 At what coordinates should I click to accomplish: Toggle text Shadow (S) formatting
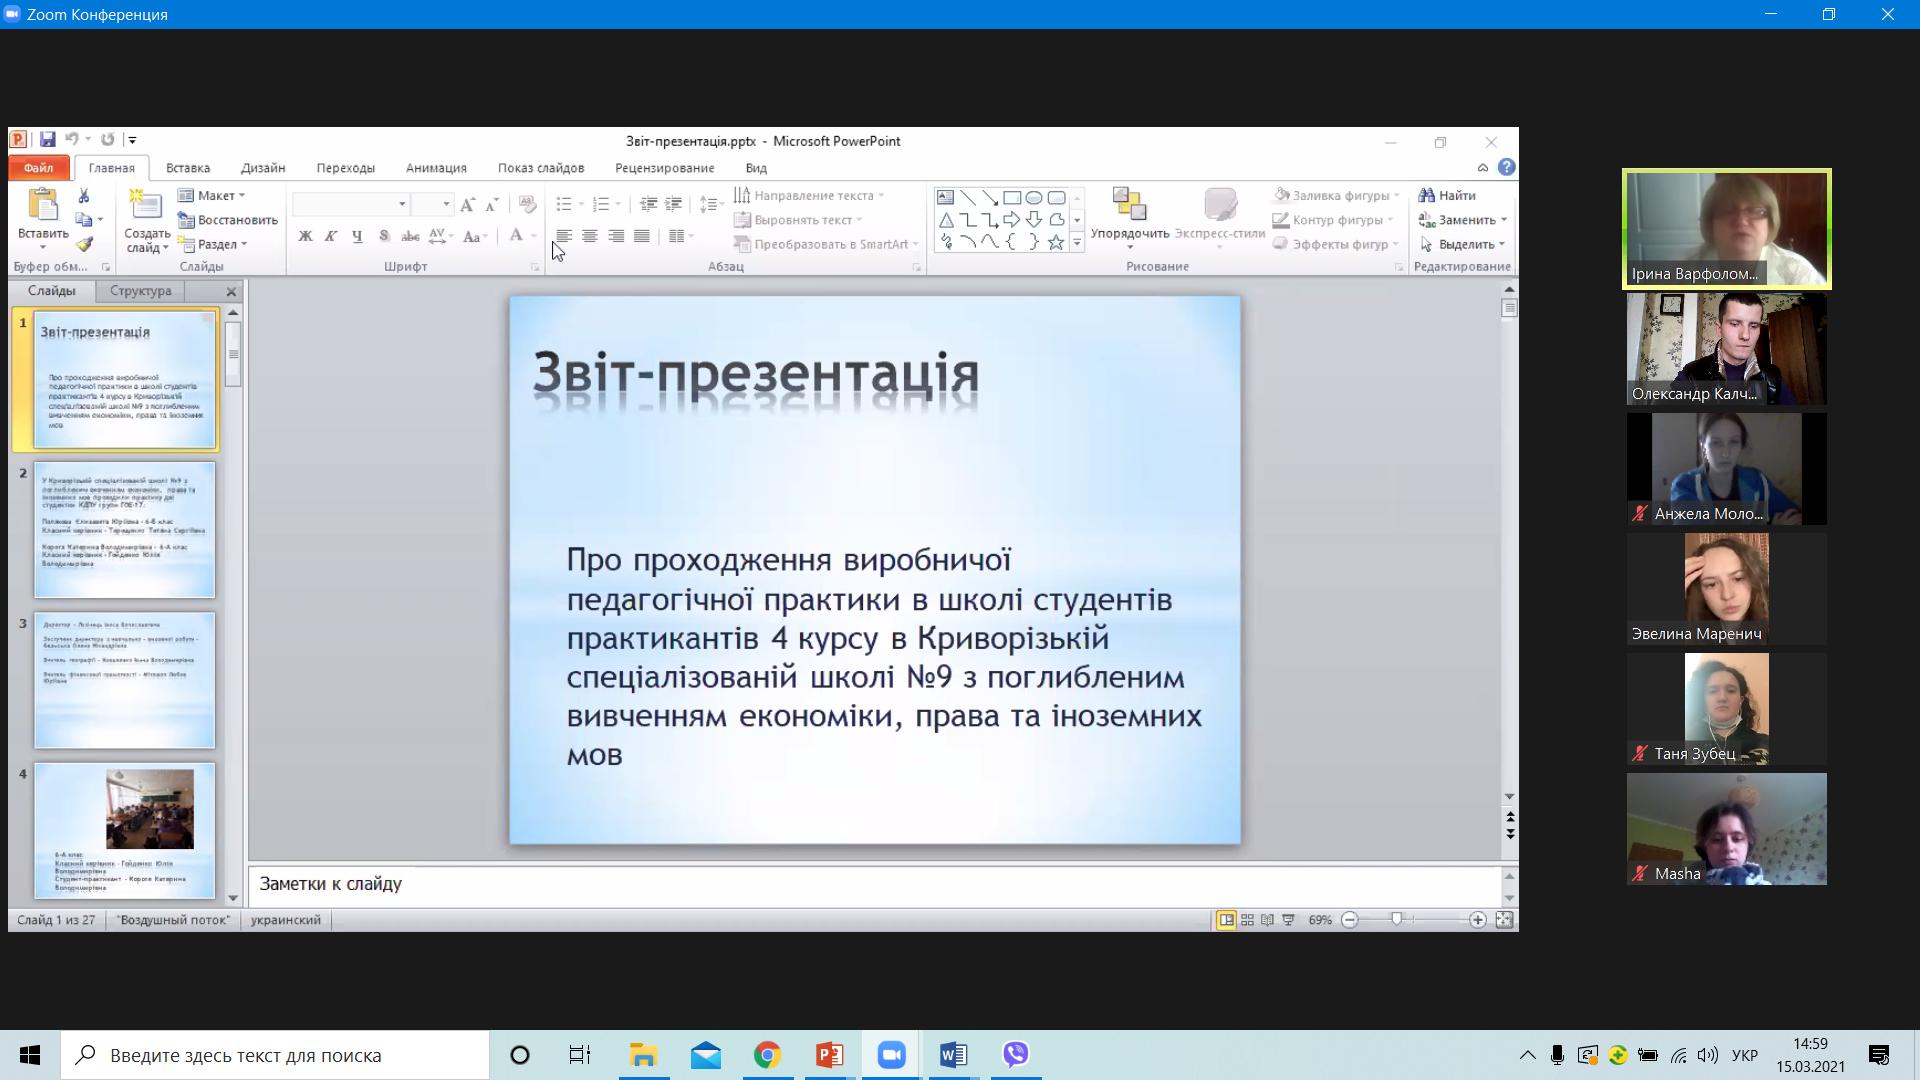384,236
